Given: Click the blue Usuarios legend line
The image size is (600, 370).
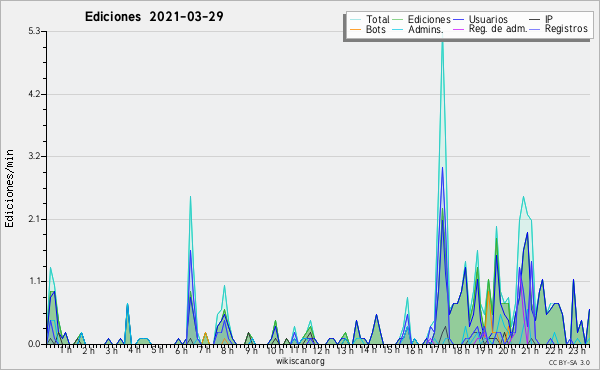Looking at the screenshot, I should pyautogui.click(x=458, y=20).
